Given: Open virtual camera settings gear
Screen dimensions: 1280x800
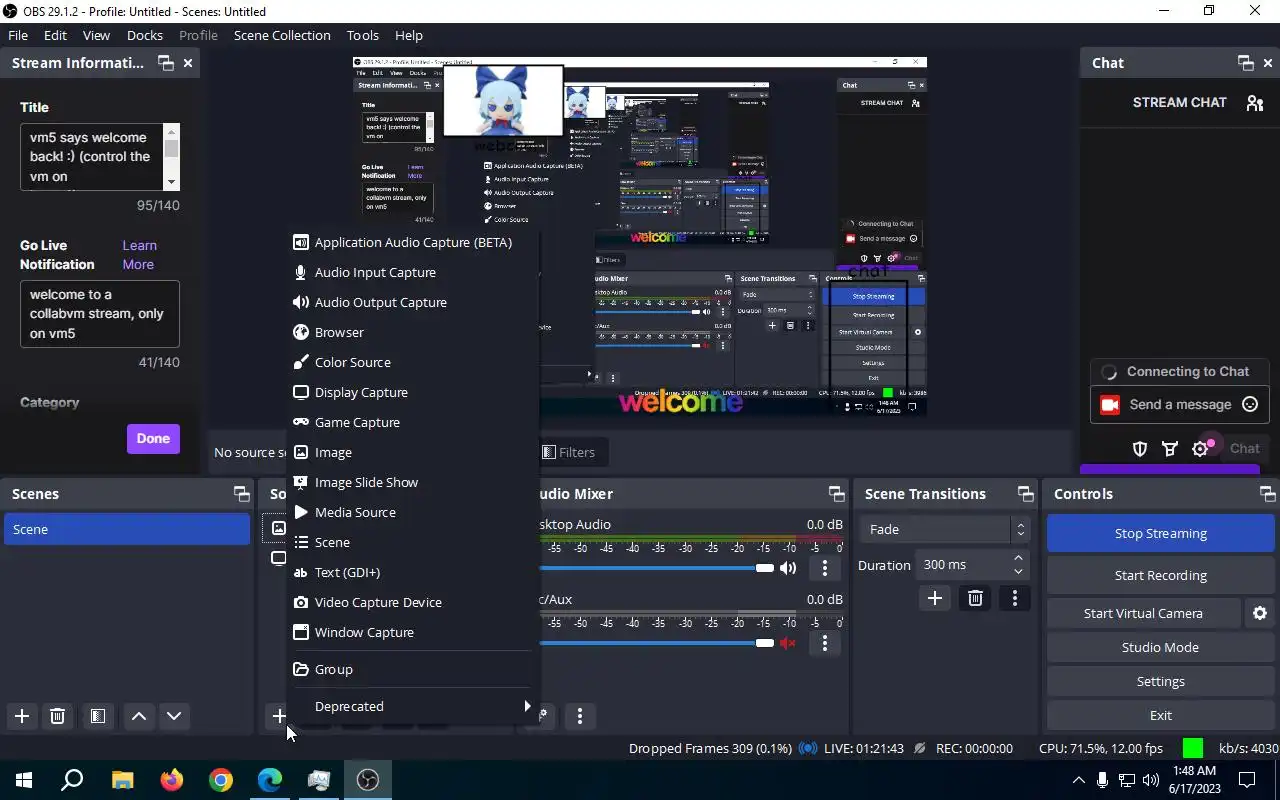Looking at the screenshot, I should click(x=1260, y=613).
